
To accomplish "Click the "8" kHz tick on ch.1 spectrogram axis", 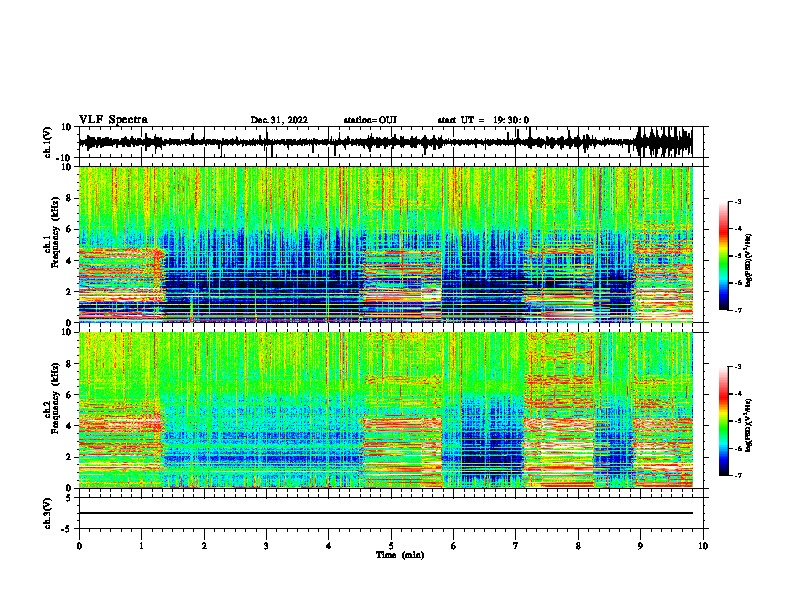I will tap(70, 198).
